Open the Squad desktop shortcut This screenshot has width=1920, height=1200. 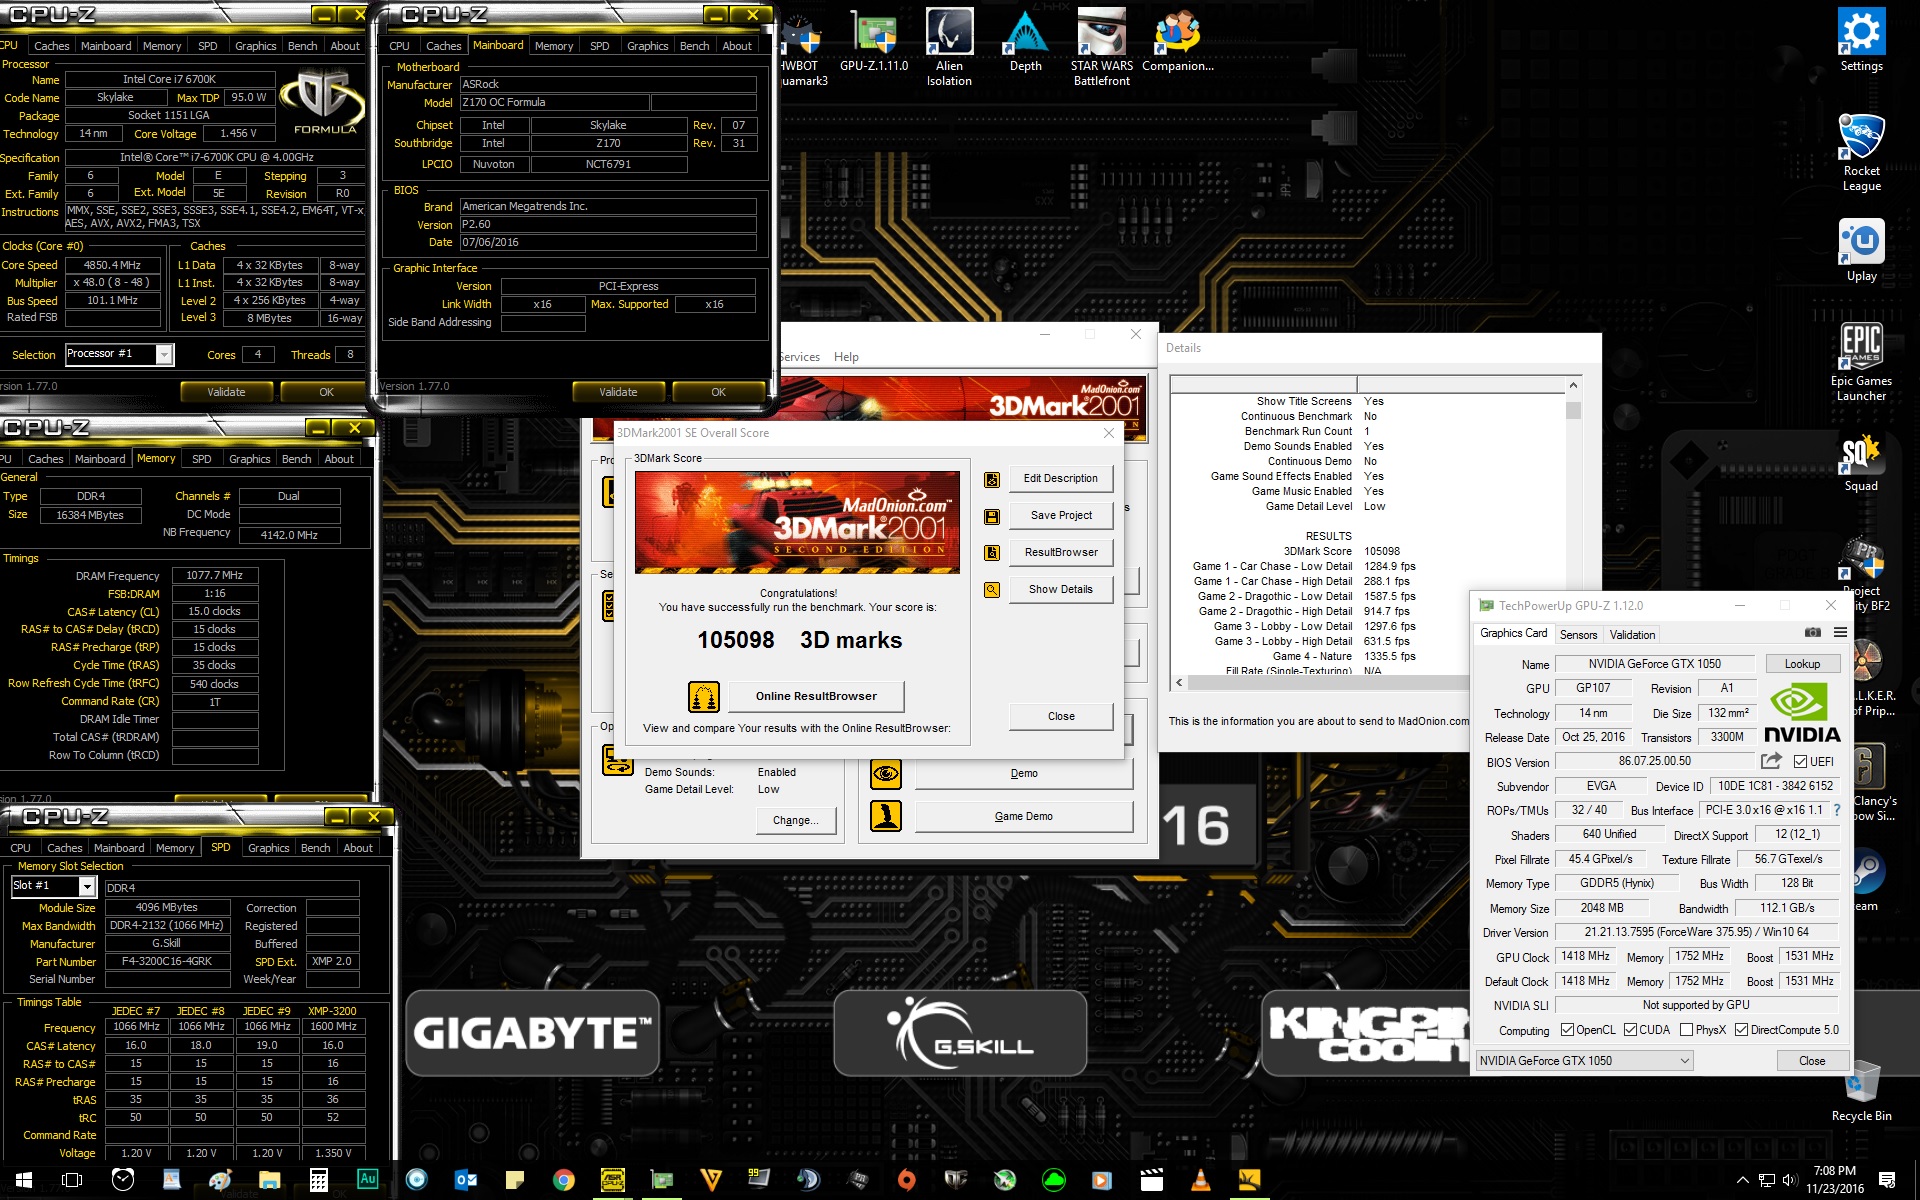click(1861, 463)
